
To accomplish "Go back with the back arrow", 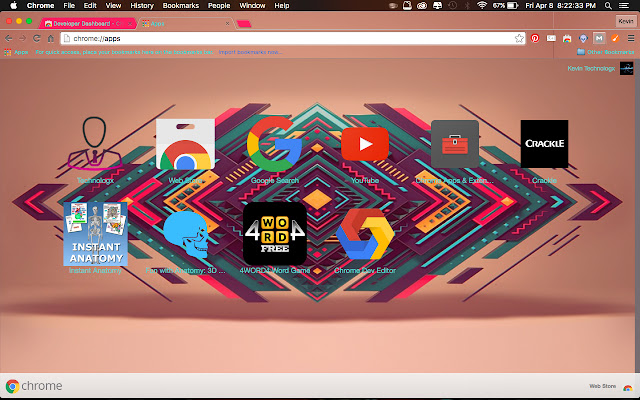I will click(x=9, y=38).
